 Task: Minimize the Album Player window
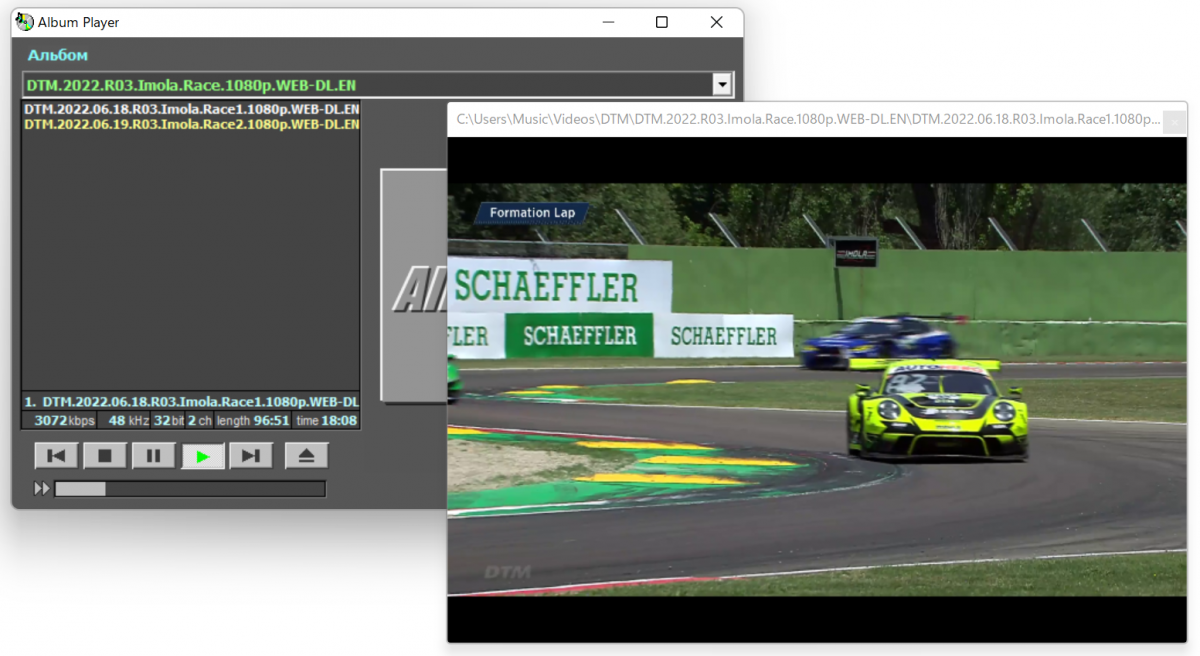click(x=607, y=22)
